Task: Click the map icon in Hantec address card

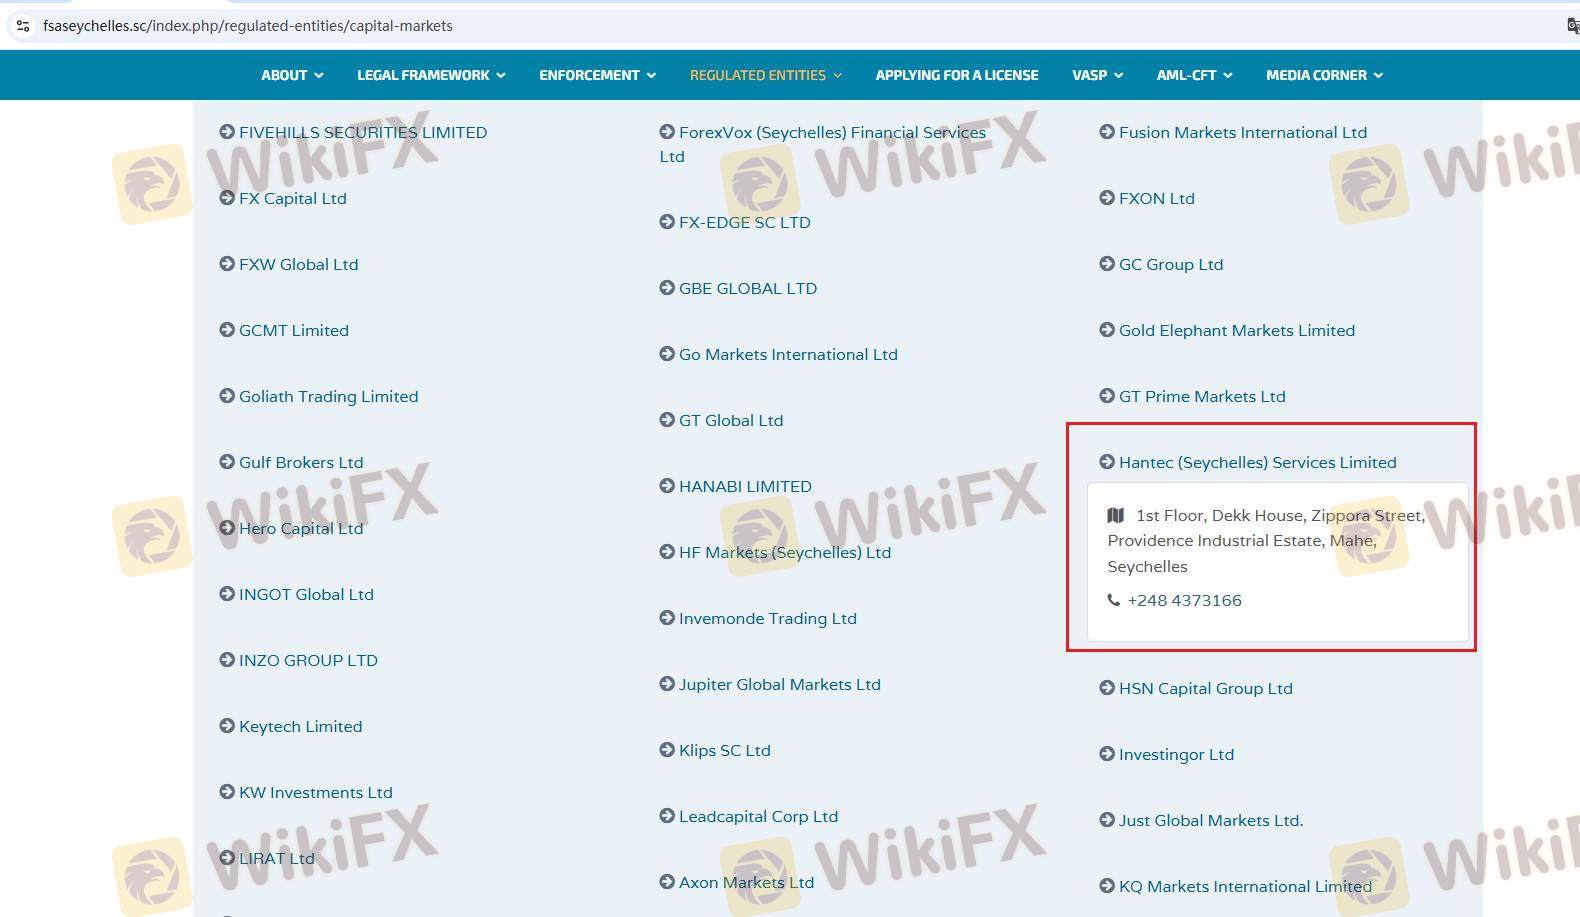Action: (1116, 516)
